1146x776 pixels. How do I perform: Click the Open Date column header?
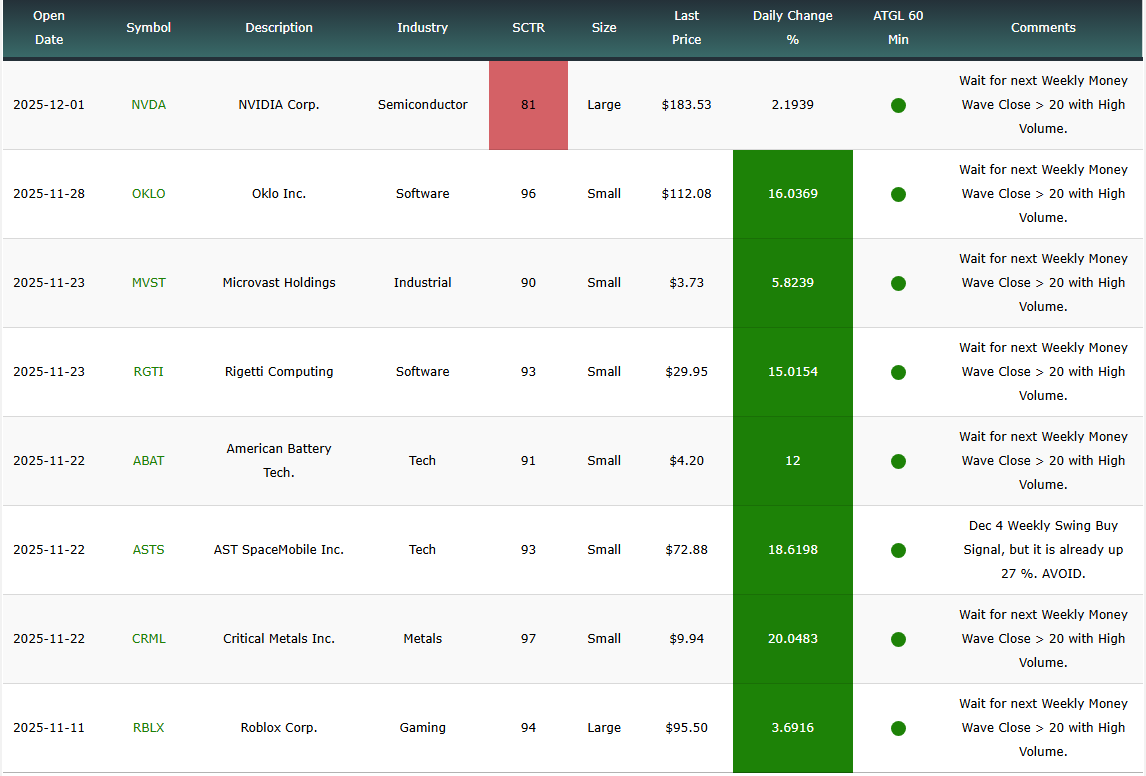coord(49,28)
